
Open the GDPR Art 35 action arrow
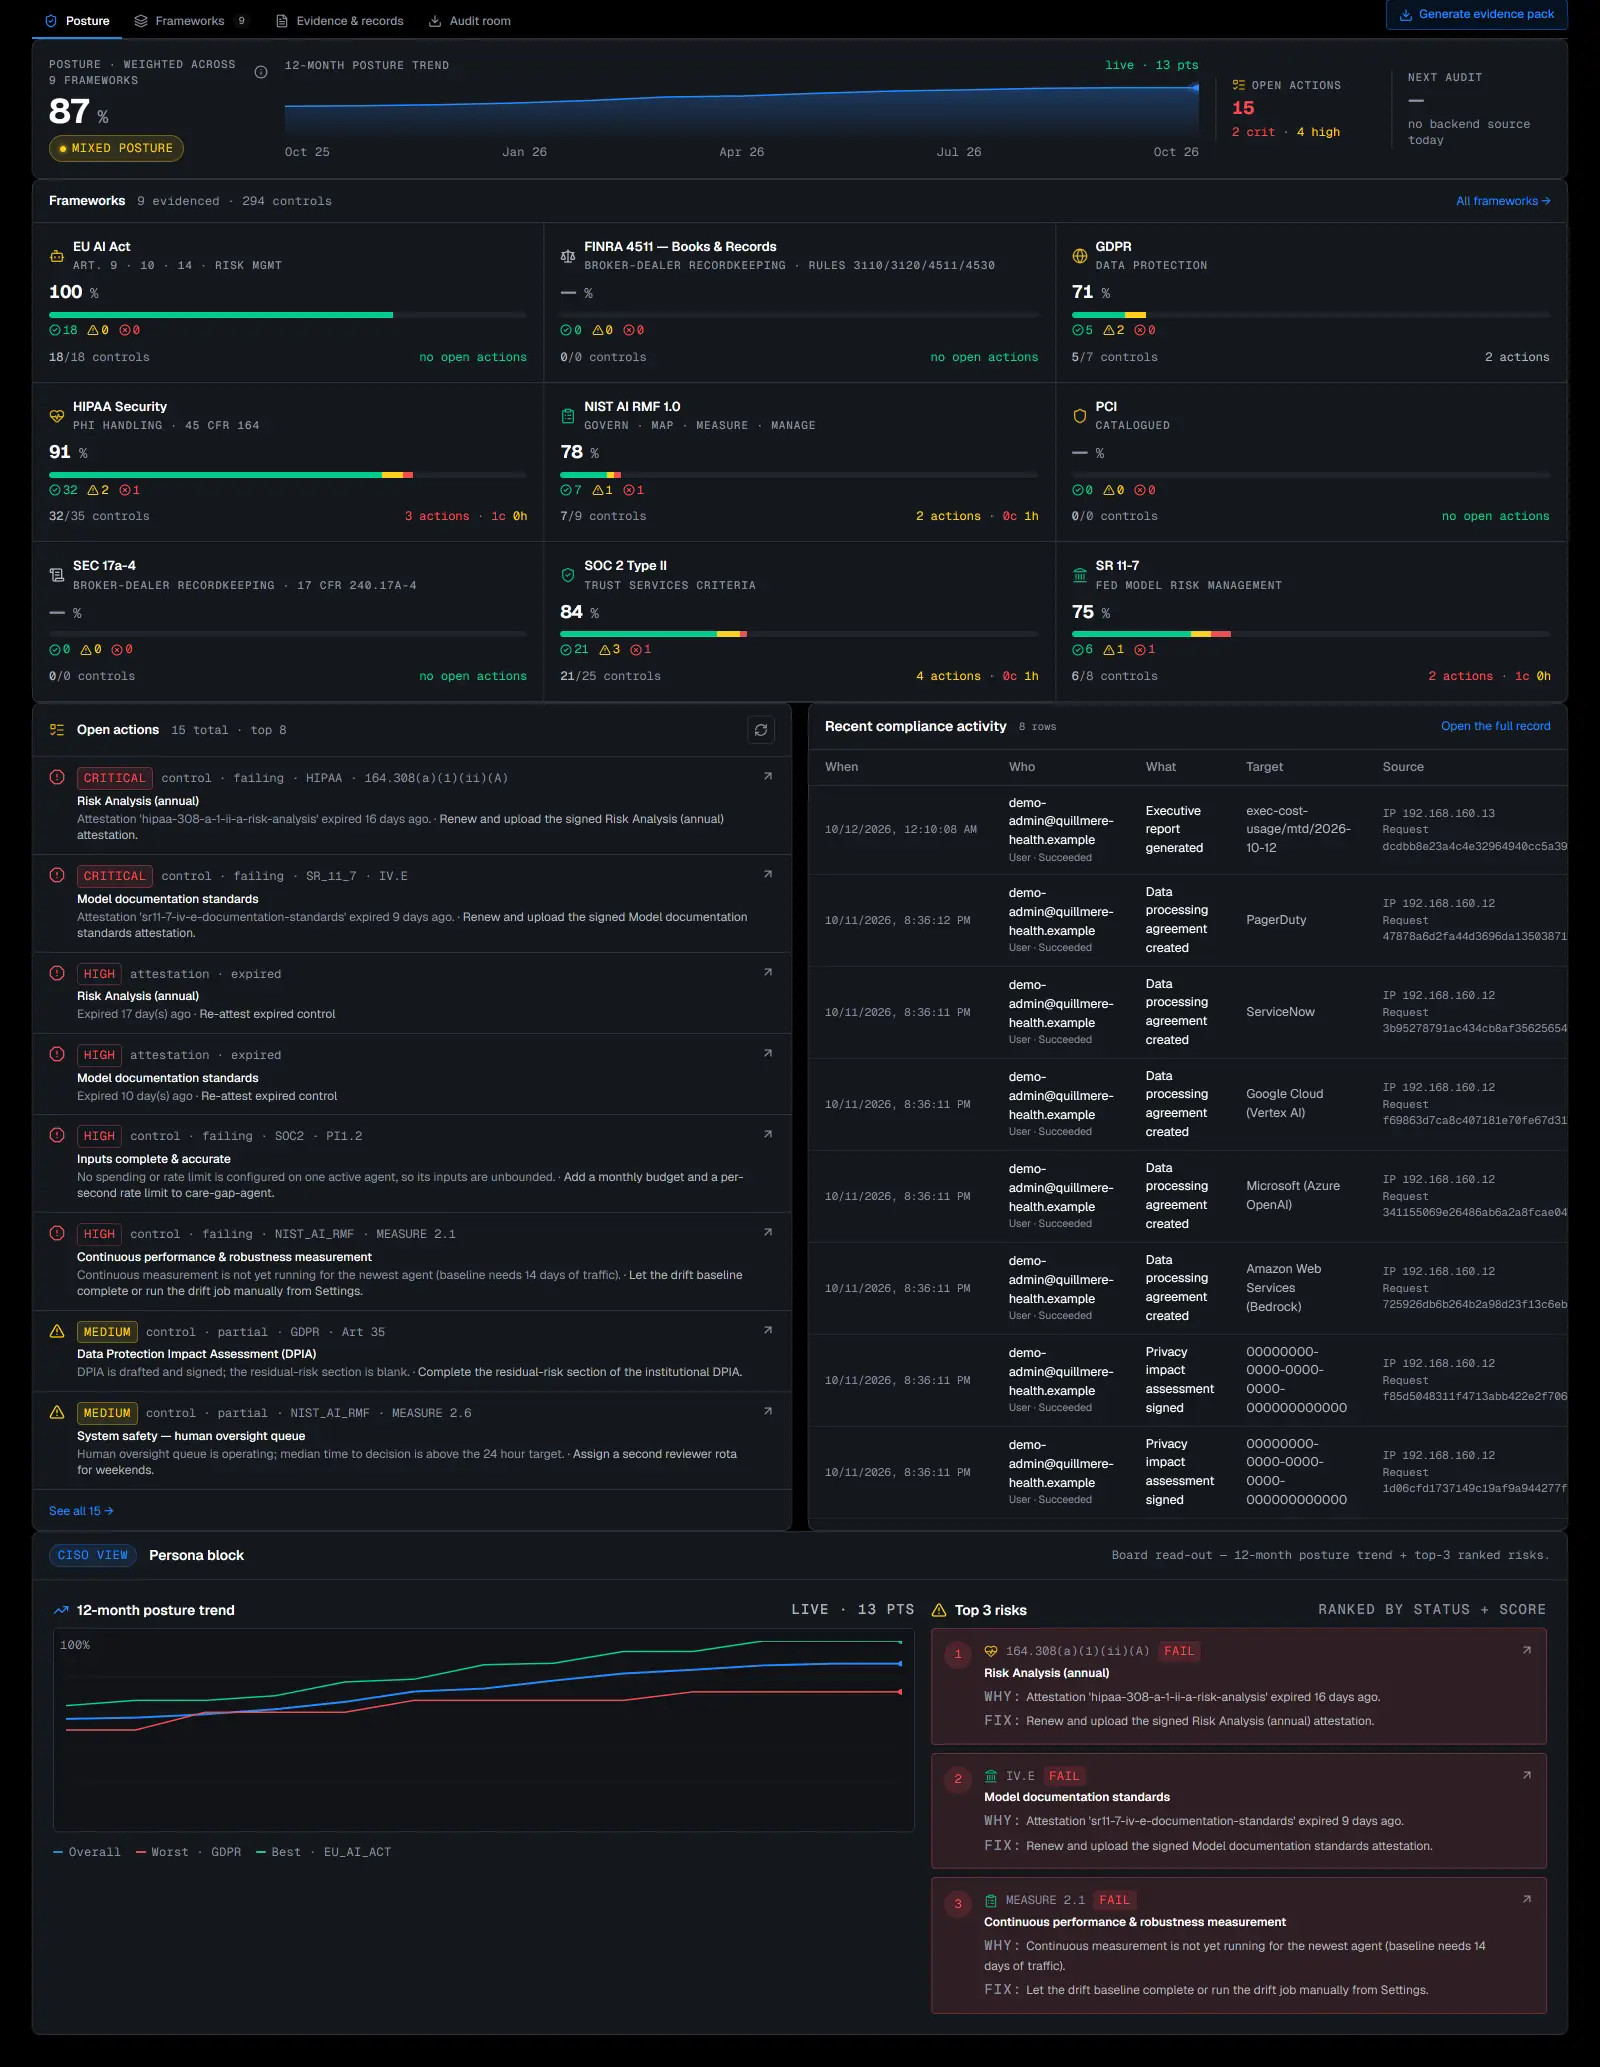pos(768,1330)
